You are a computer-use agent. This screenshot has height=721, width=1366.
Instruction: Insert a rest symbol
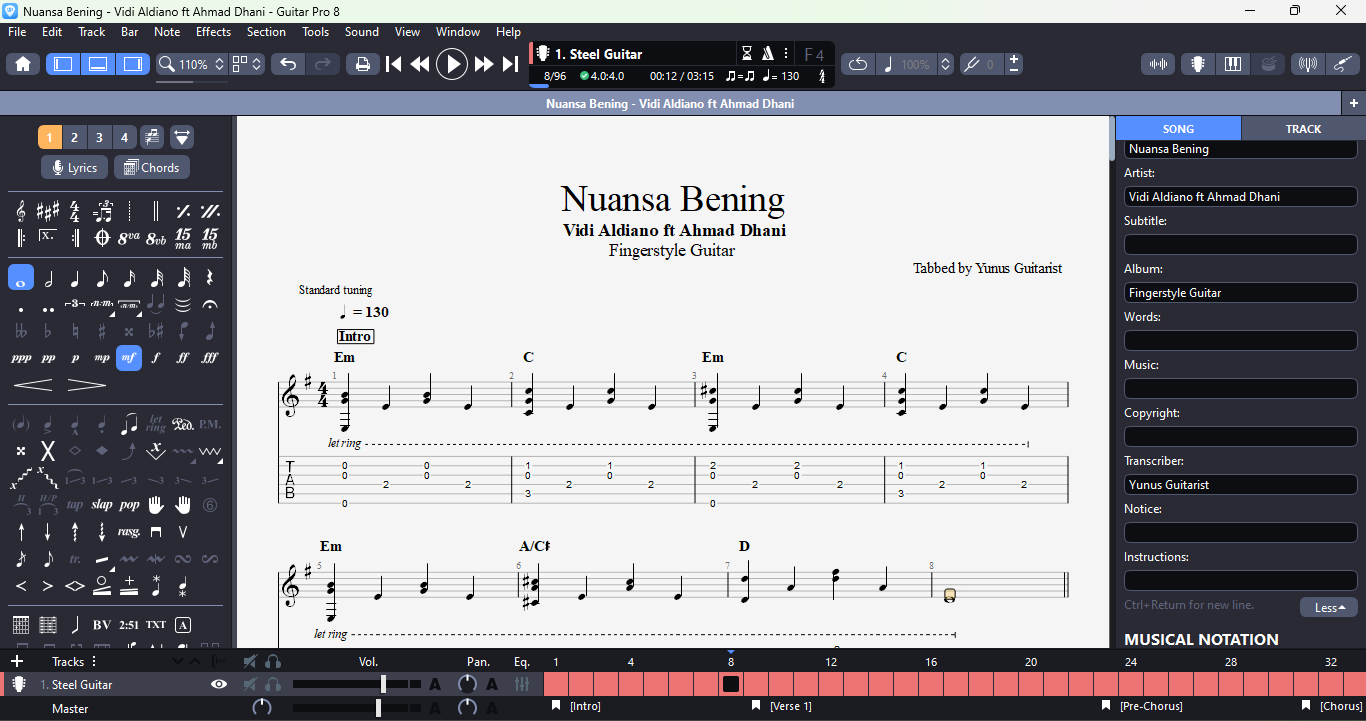pos(210,278)
